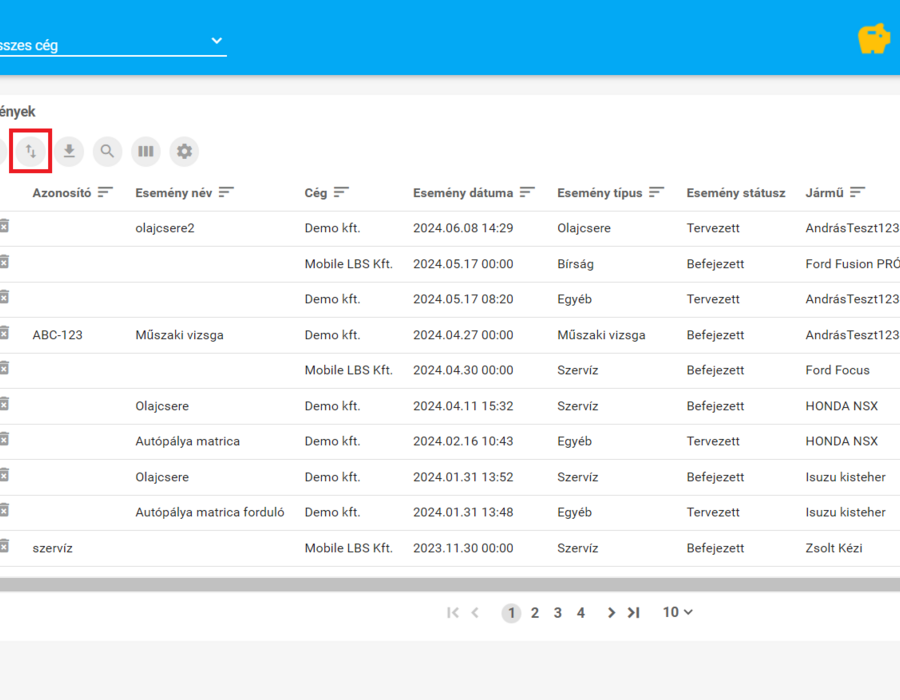Screen dimensions: 900x700
Task: Click the Zsolt Kézi vehicle cell
Action: tap(834, 548)
